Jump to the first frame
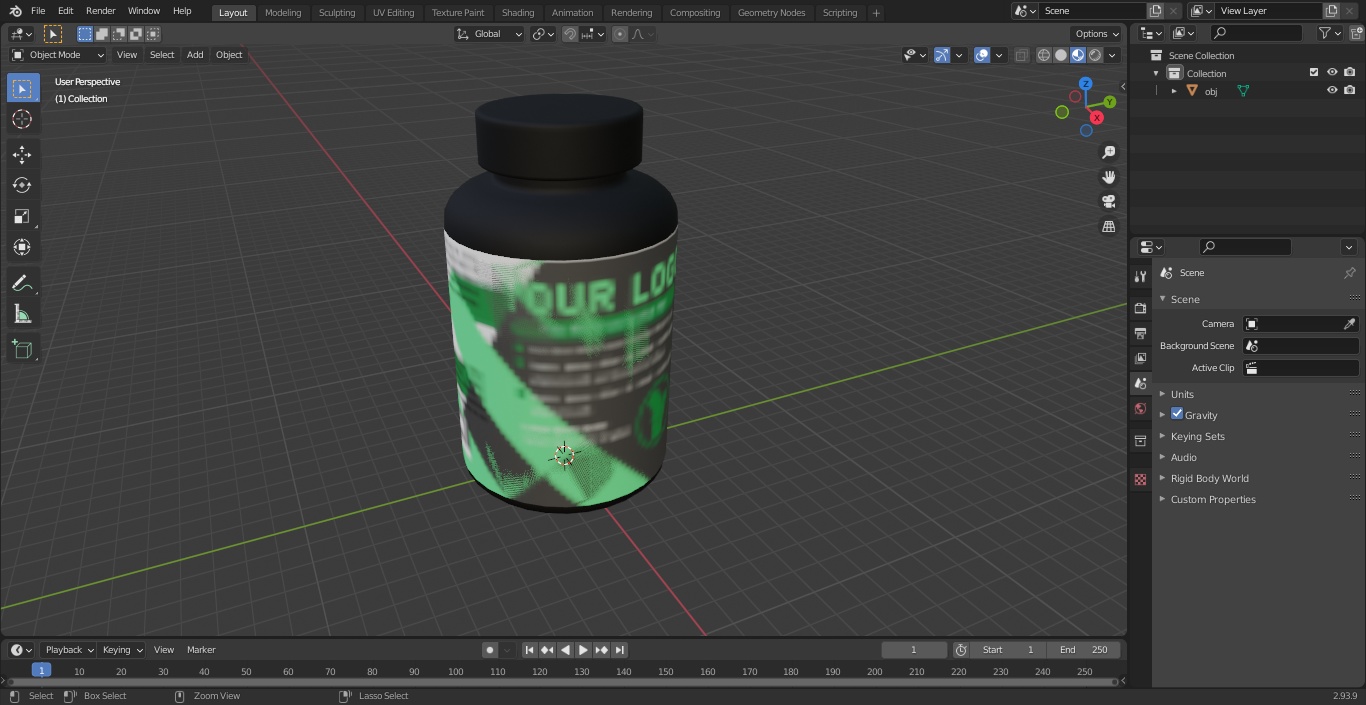The image size is (1366, 705). pos(530,650)
